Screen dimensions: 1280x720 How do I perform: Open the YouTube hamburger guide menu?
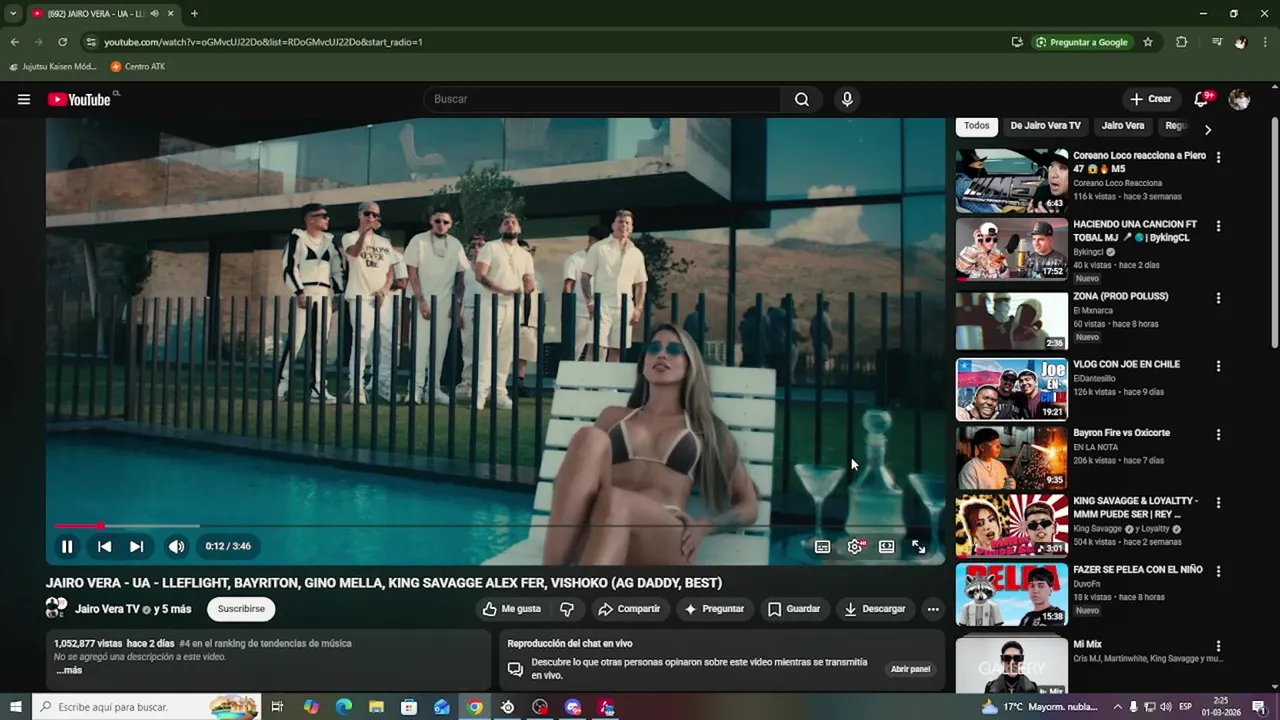point(24,99)
